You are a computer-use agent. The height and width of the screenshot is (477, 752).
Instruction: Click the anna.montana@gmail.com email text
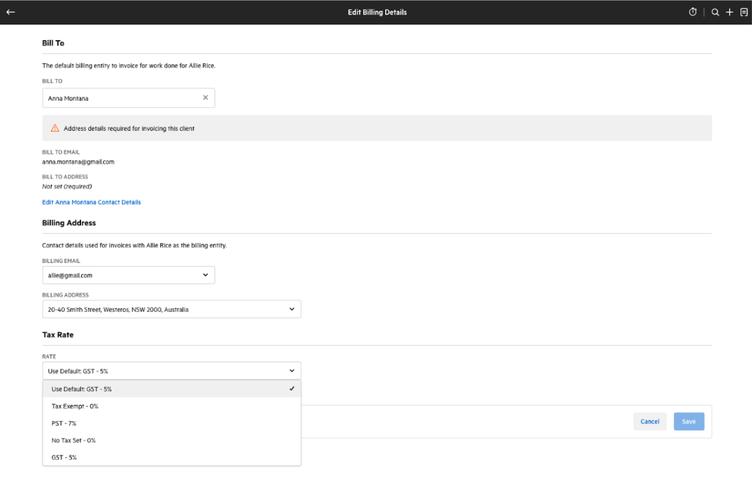pos(78,162)
